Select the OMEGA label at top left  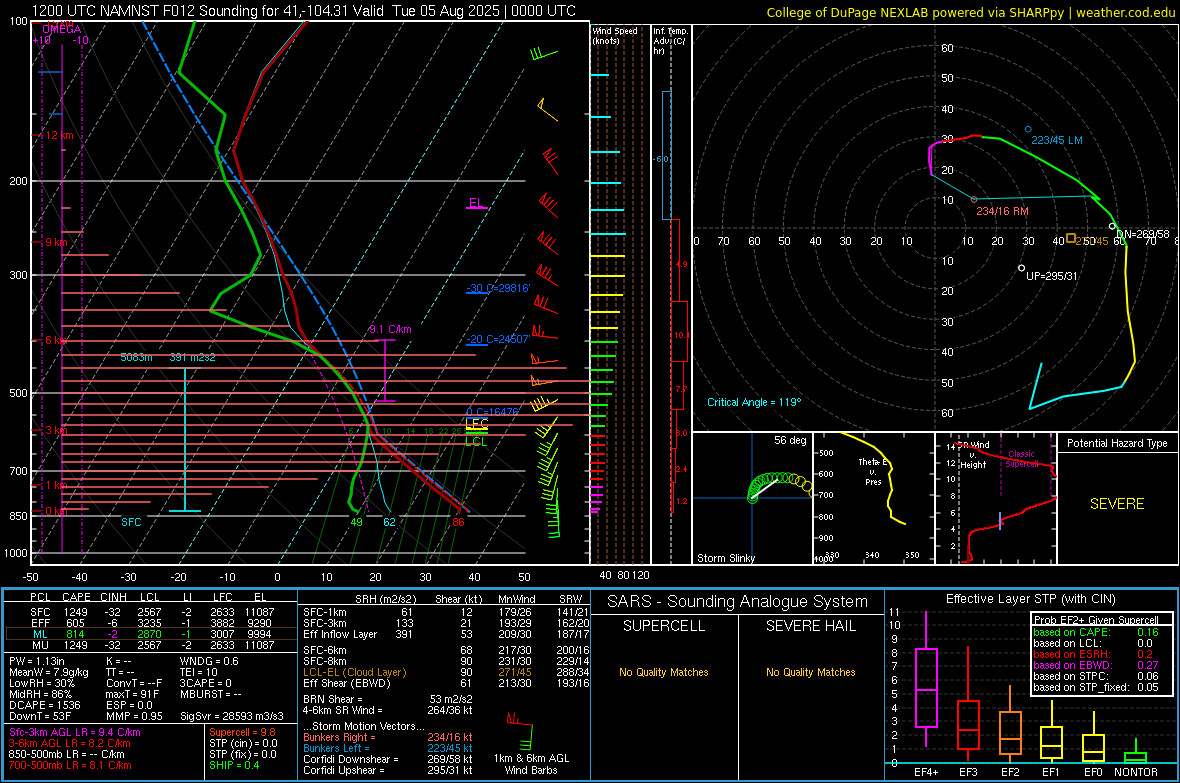(62, 29)
